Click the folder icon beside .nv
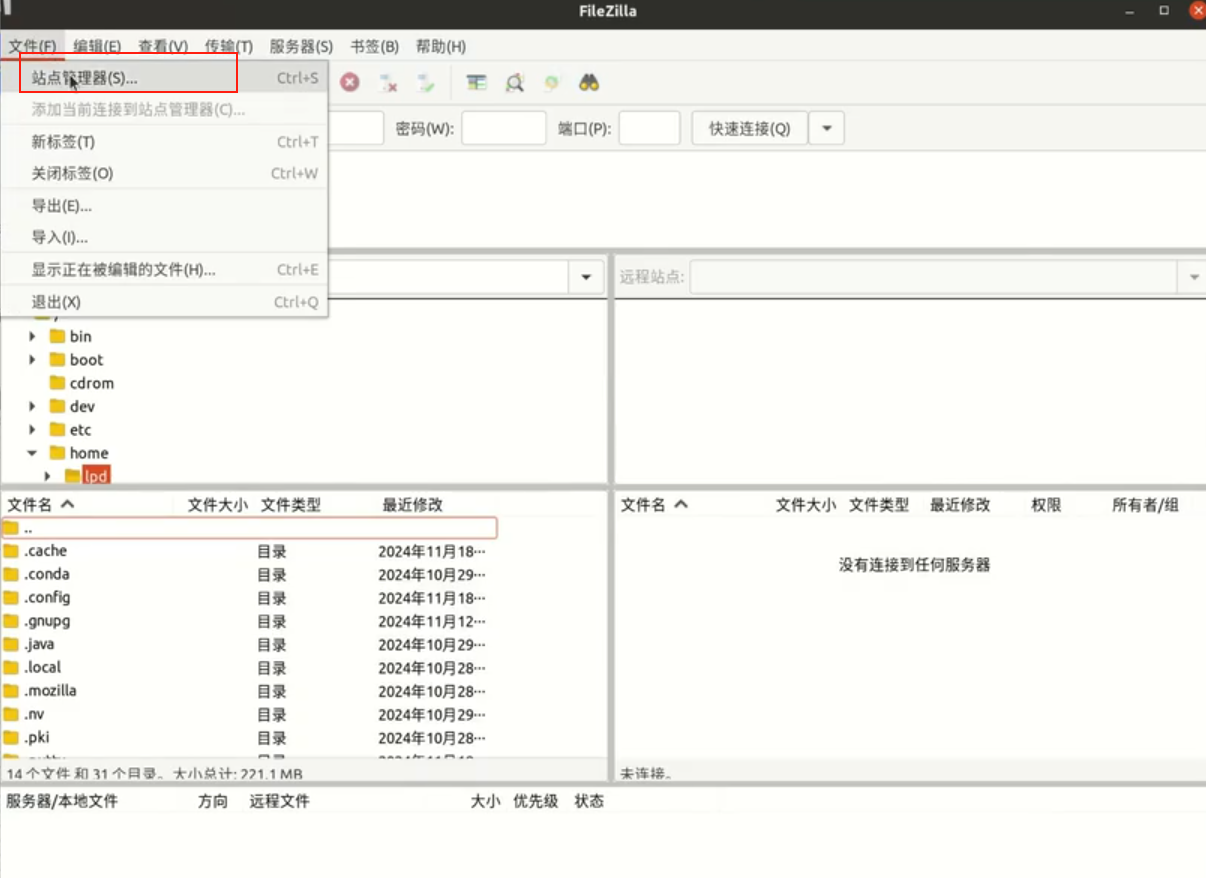The height and width of the screenshot is (878, 1206). (11, 714)
